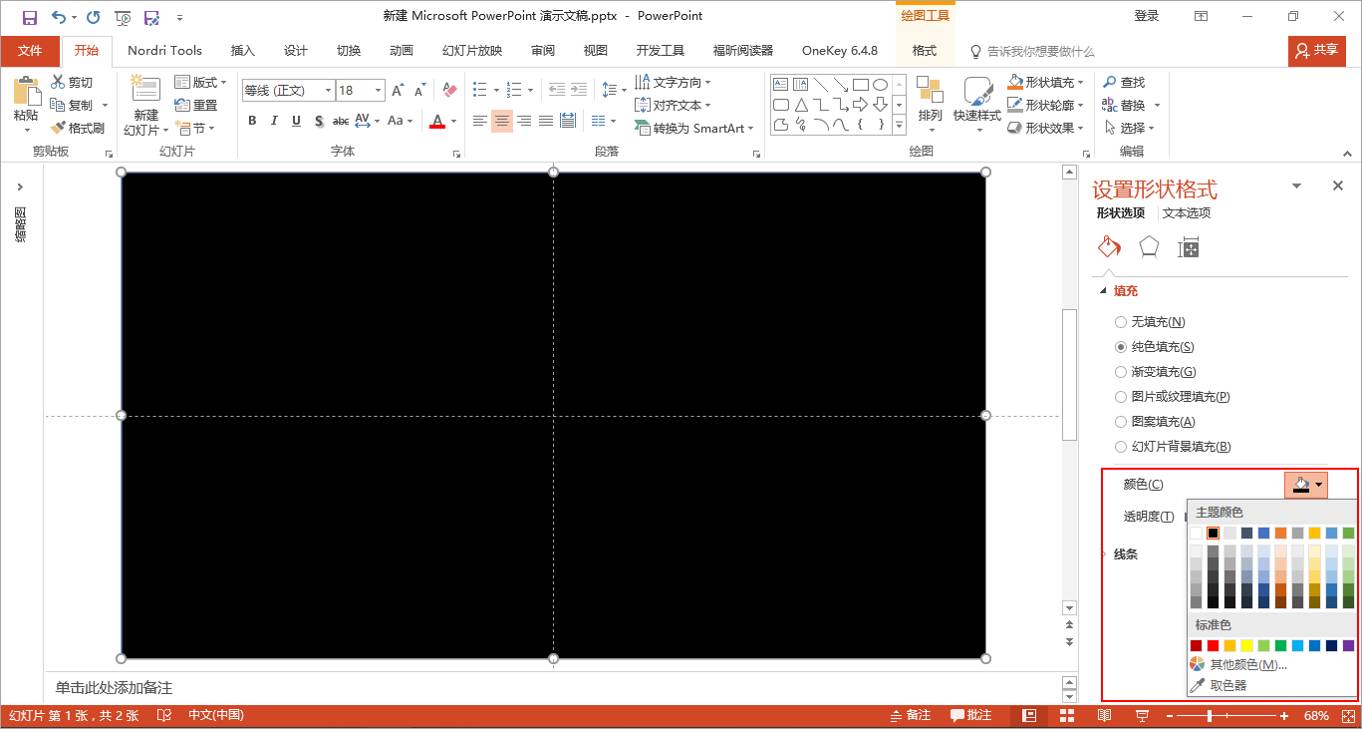Clear all formatting with the eraser icon
The image size is (1362, 729).
pyautogui.click(x=449, y=90)
